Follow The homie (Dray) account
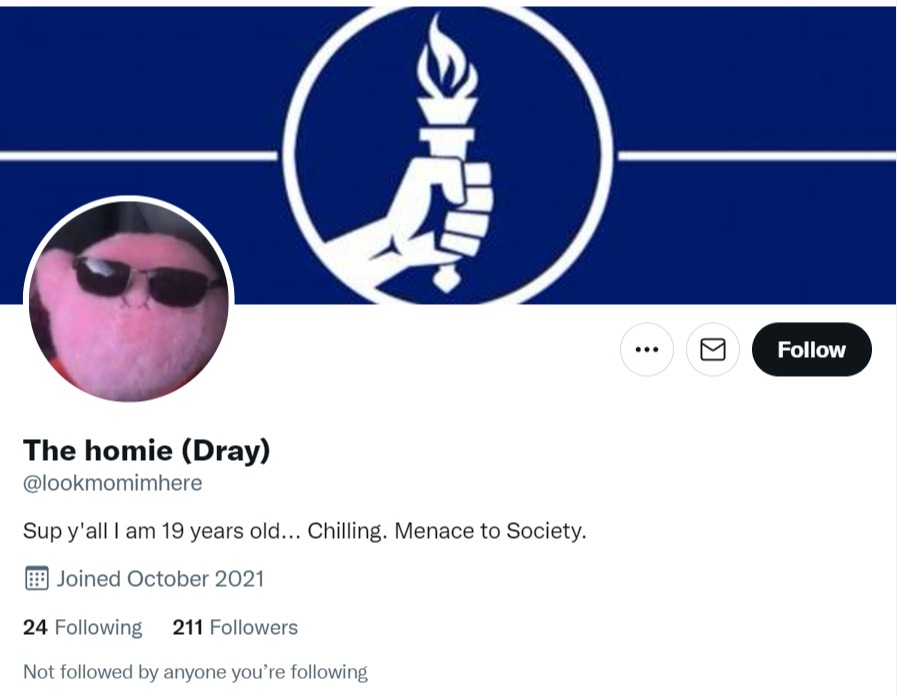Image resolution: width=900 pixels, height=696 pixels. [x=812, y=349]
